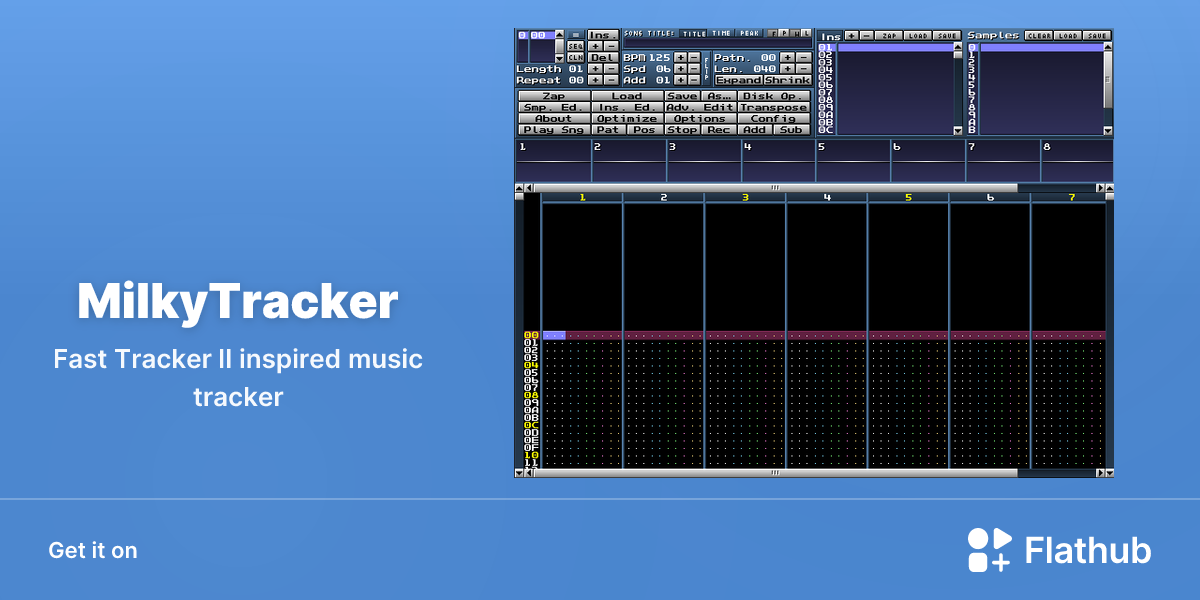Play from position with Pos

[x=645, y=129]
